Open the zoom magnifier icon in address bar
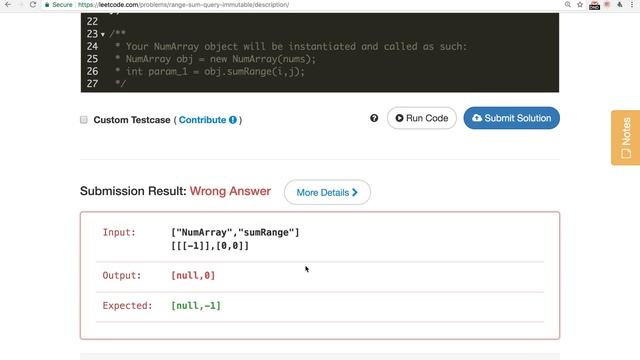640x360 pixels. tap(568, 4)
